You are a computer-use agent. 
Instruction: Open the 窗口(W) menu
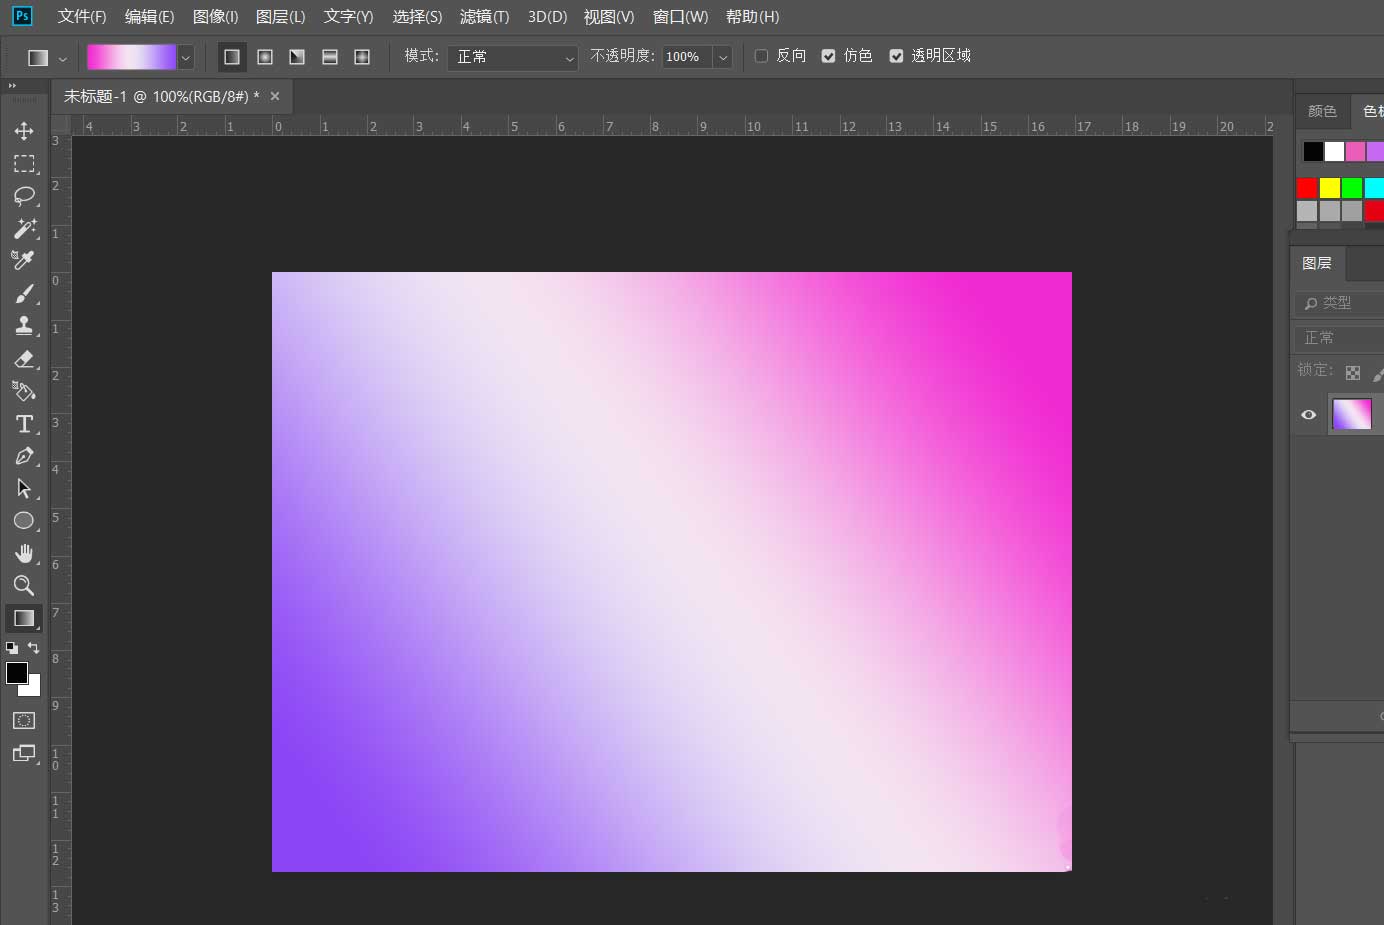point(680,16)
